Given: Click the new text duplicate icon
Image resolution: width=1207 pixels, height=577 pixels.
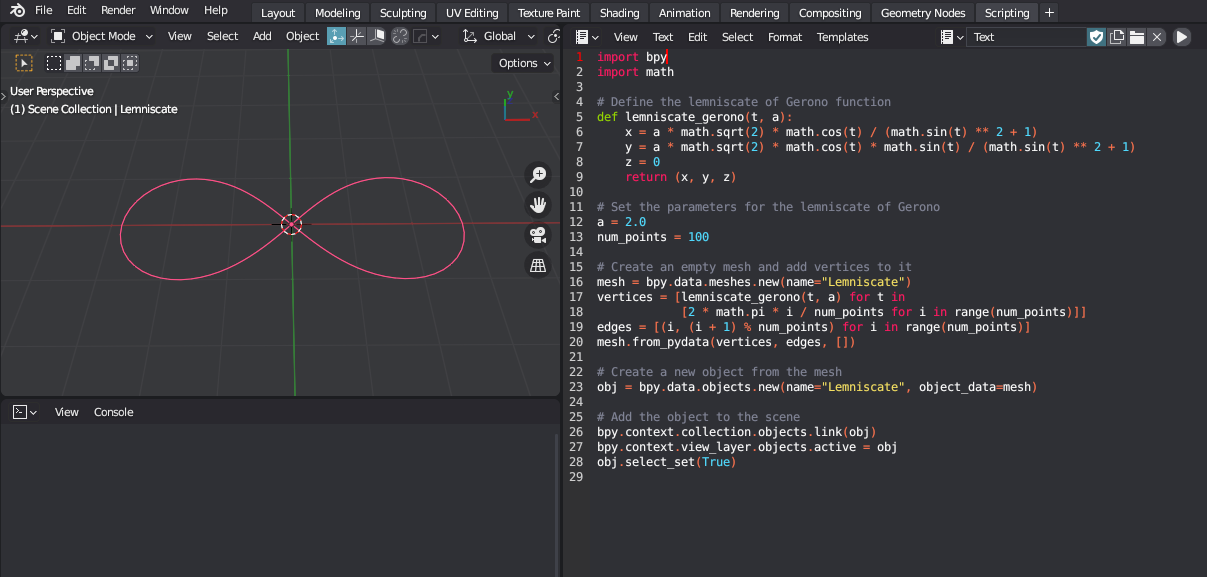Looking at the screenshot, I should click(x=1117, y=37).
